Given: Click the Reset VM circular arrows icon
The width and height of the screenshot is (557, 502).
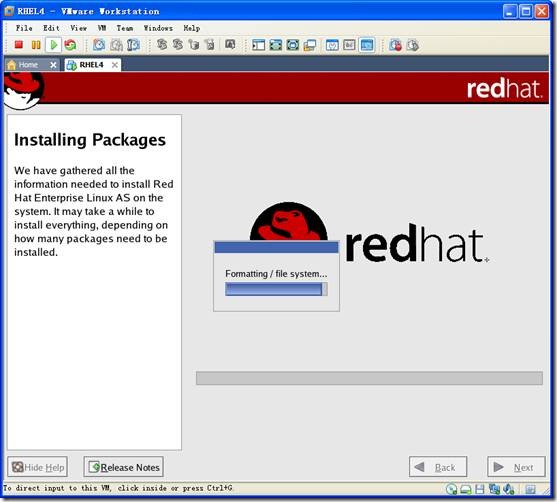Looking at the screenshot, I should click(70, 45).
